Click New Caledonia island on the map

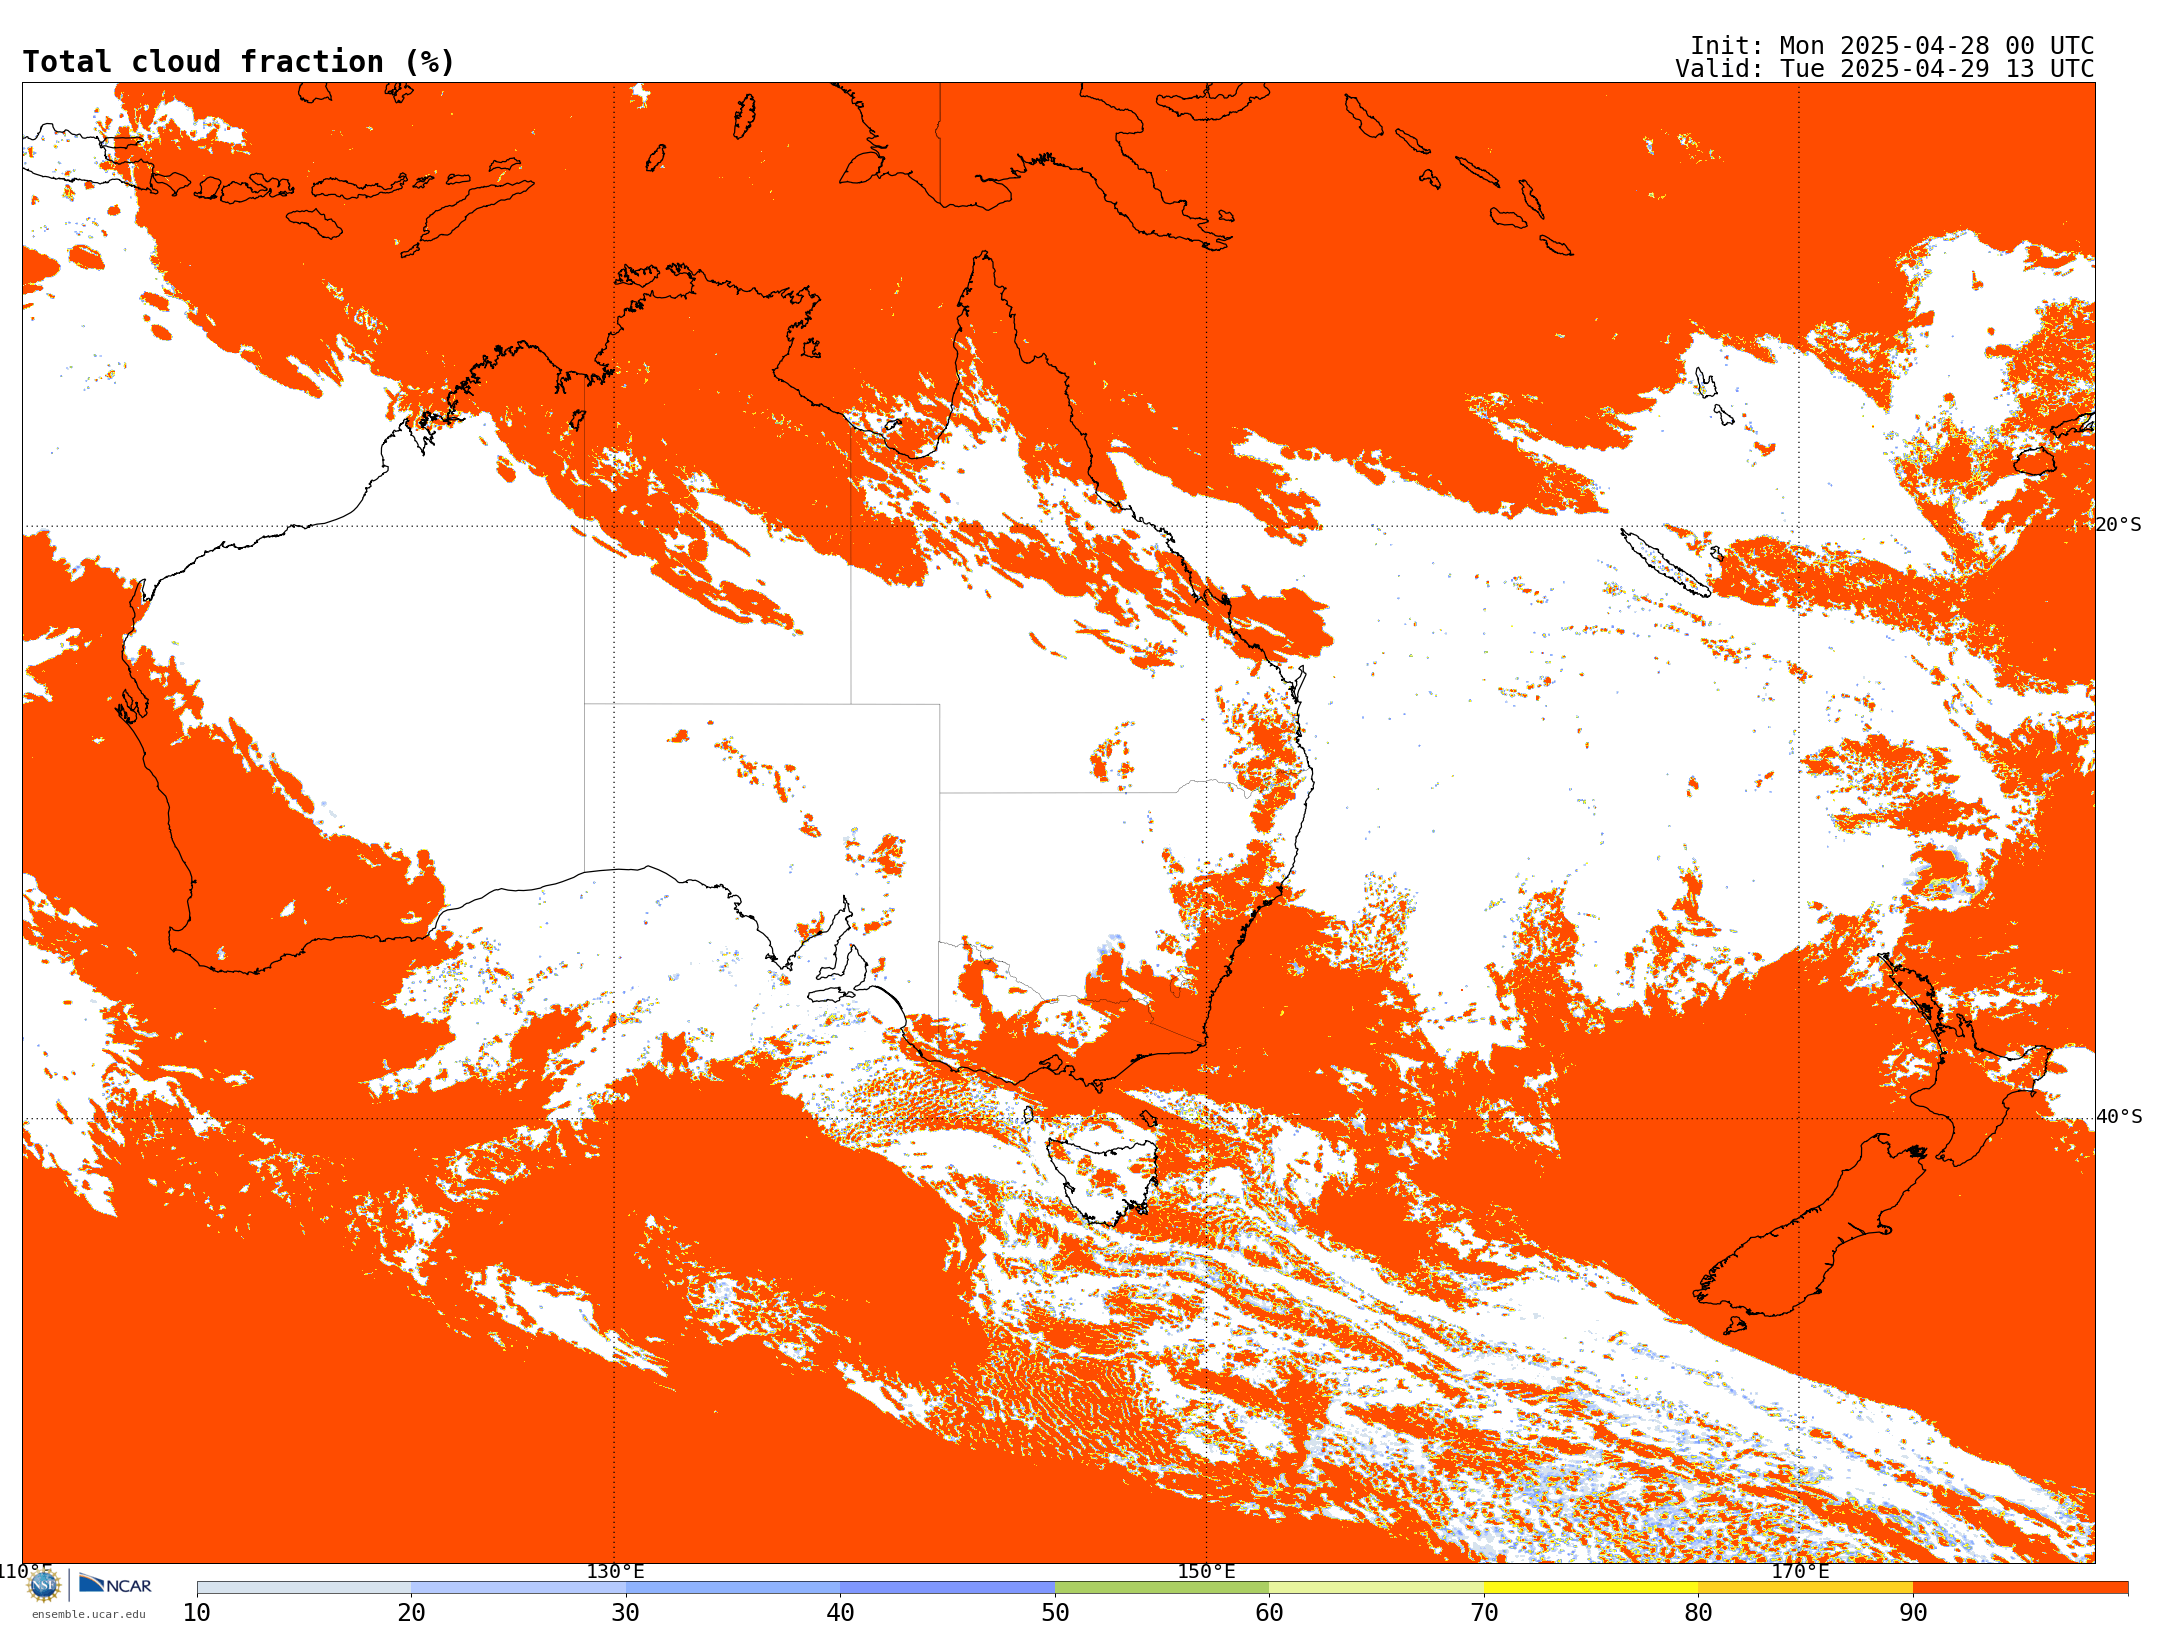(1664, 563)
